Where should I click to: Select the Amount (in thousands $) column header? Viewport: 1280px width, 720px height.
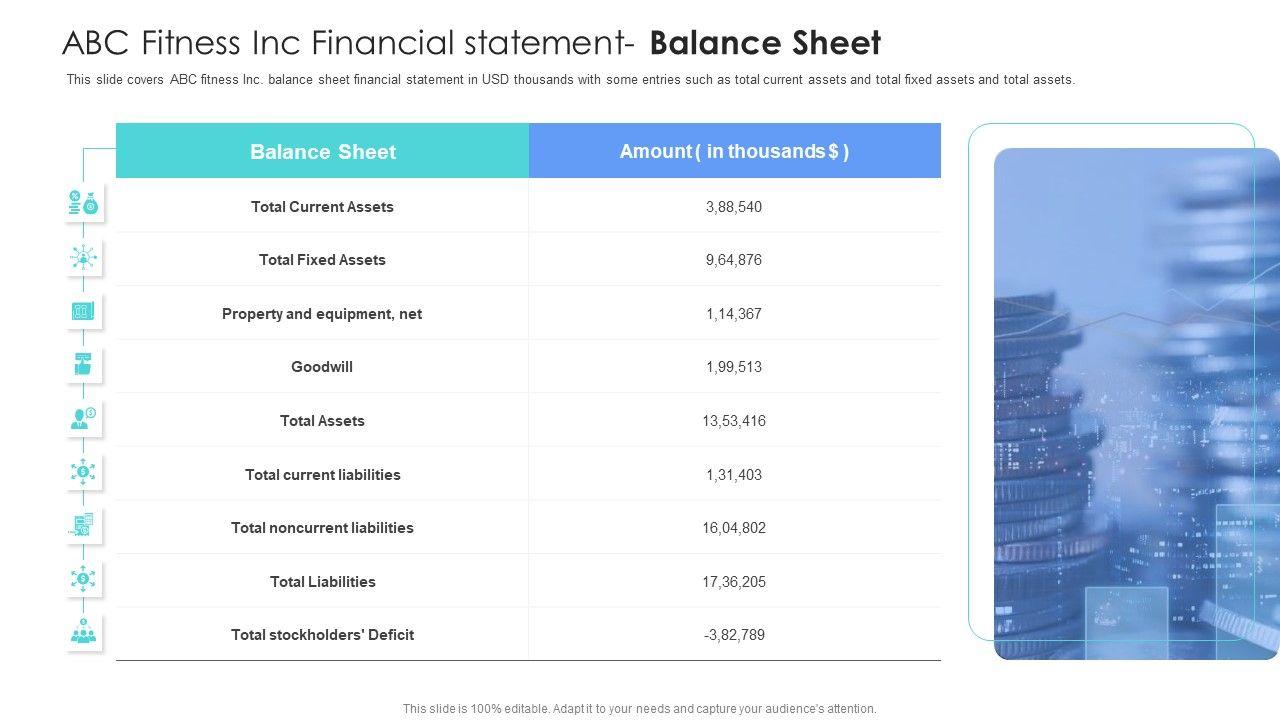tap(734, 152)
